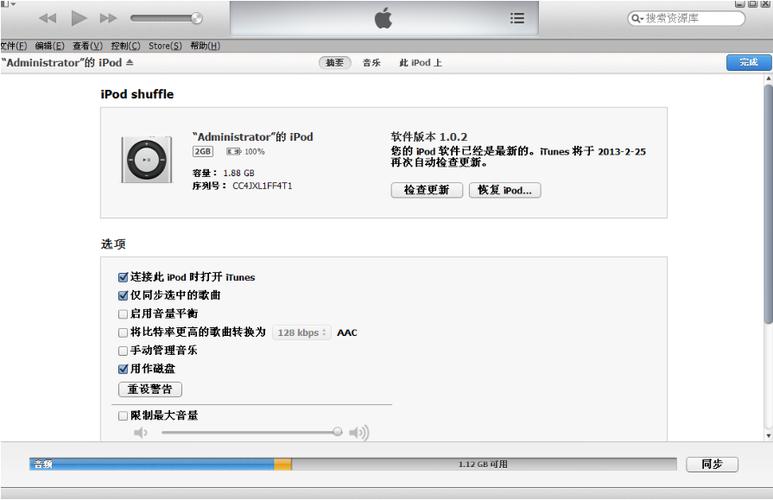Click the search library field

pos(686,18)
